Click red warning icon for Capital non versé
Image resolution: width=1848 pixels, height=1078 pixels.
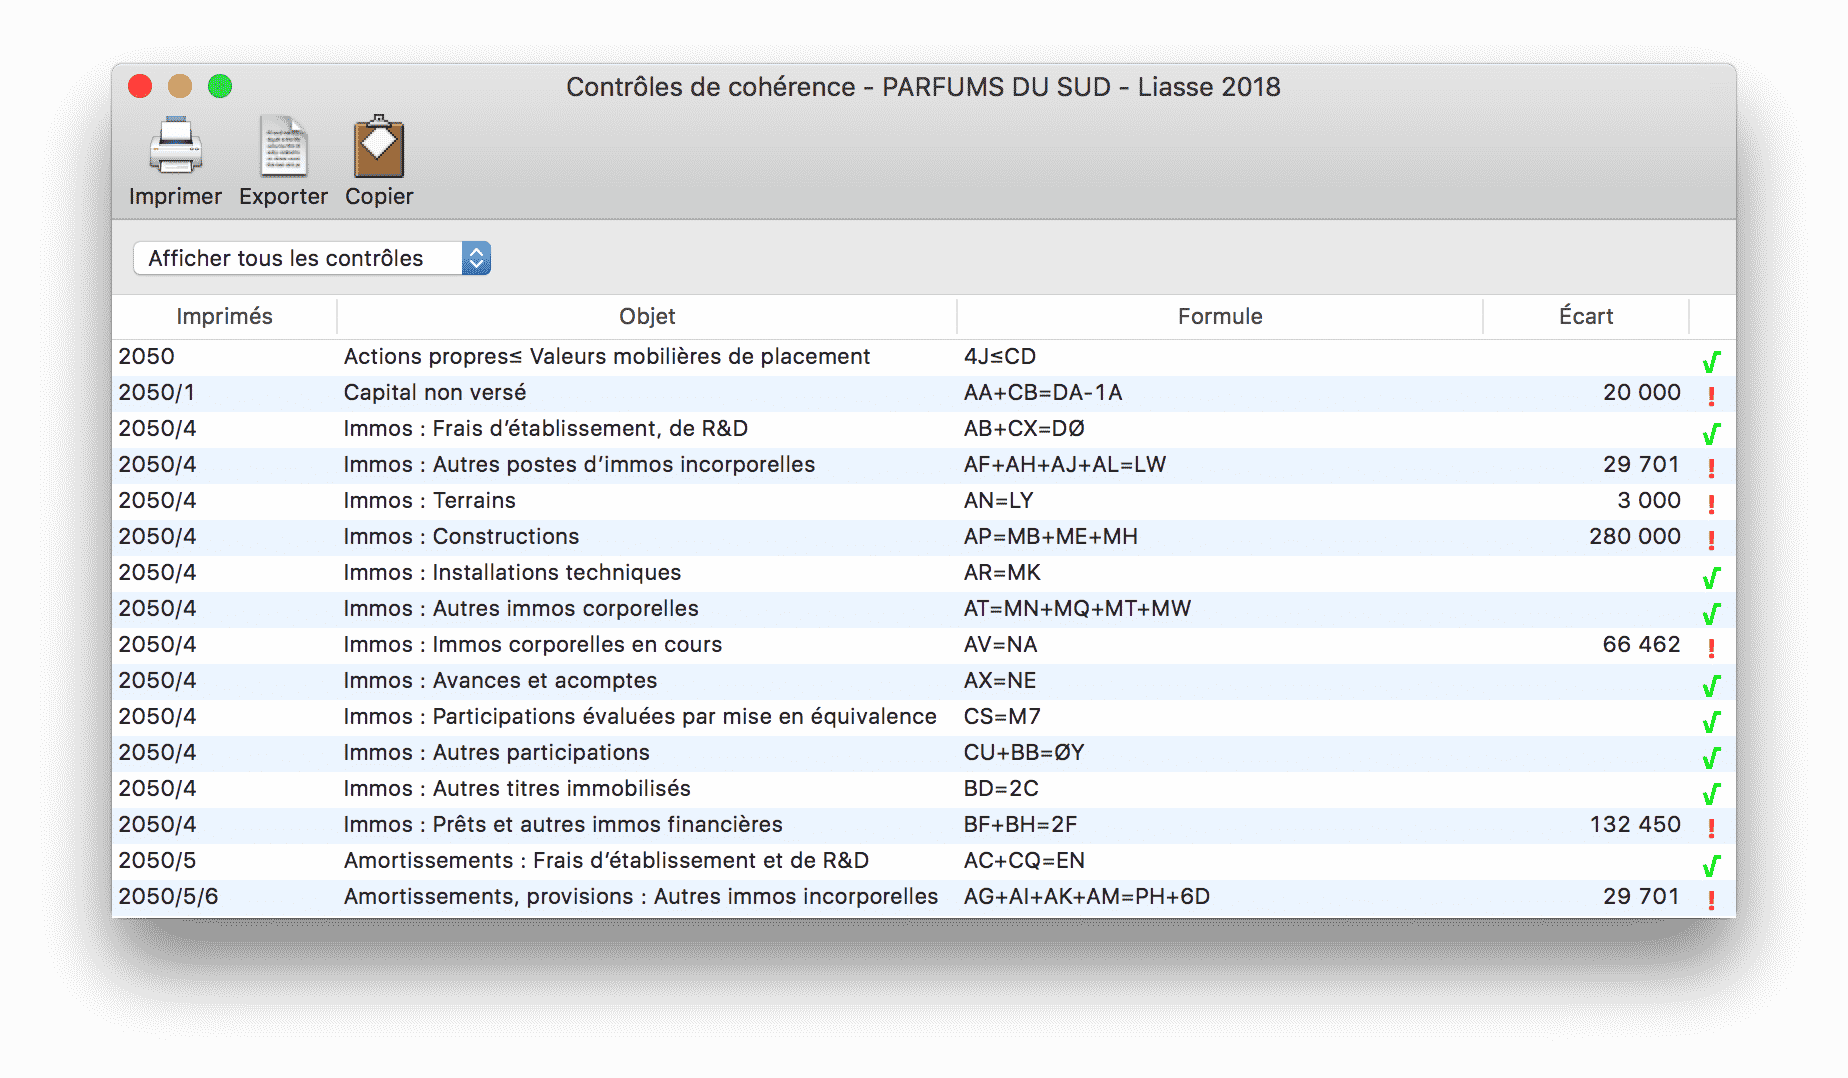point(1712,396)
